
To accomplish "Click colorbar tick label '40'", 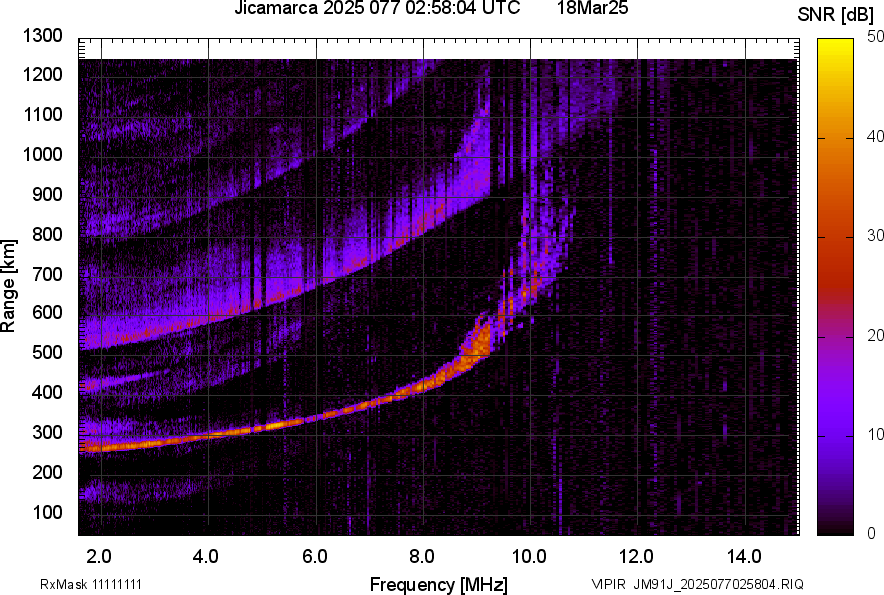I will click(875, 136).
